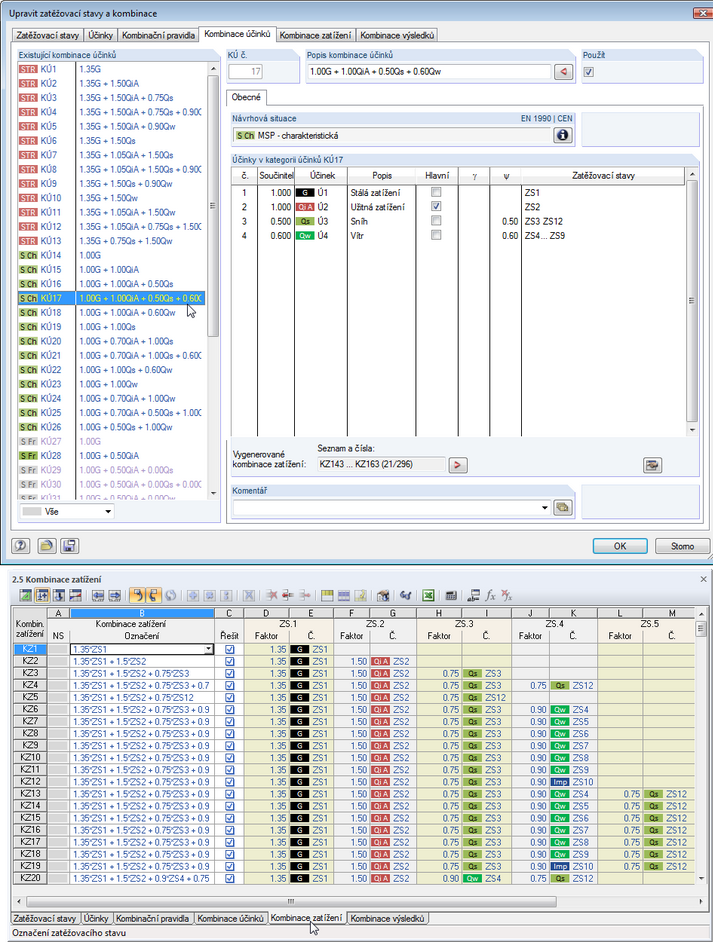Click red Qi A tag in Užitná zatížení row
Screen dimensions: 713x942
point(305,207)
